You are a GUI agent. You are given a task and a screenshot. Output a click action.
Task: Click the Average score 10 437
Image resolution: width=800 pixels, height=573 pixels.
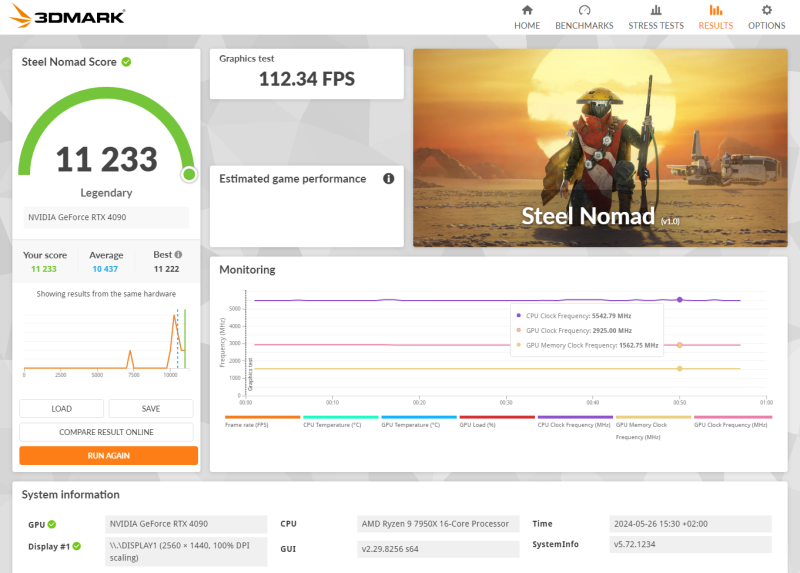105,269
